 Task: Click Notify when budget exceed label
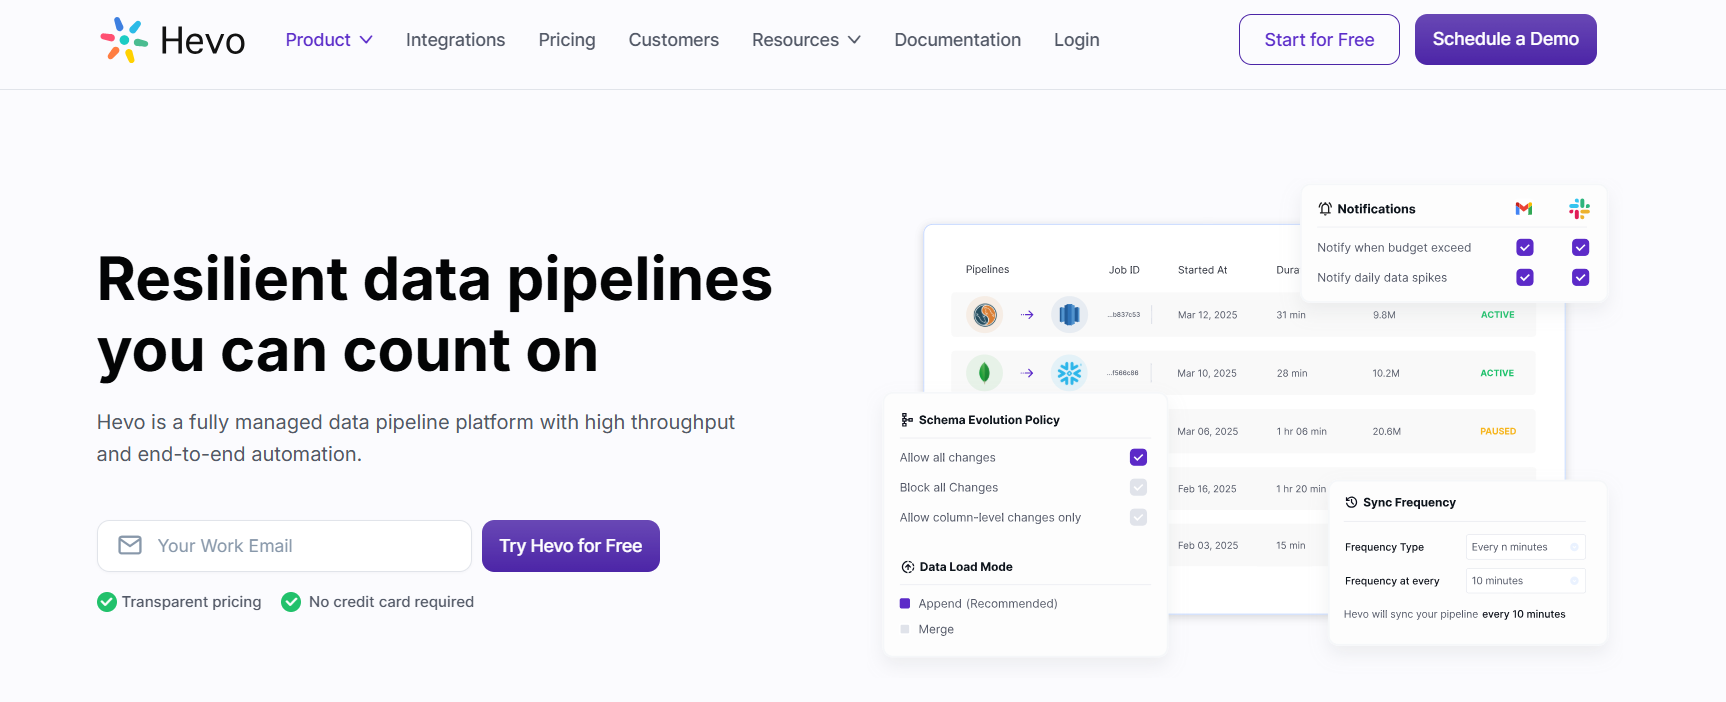tap(1394, 248)
